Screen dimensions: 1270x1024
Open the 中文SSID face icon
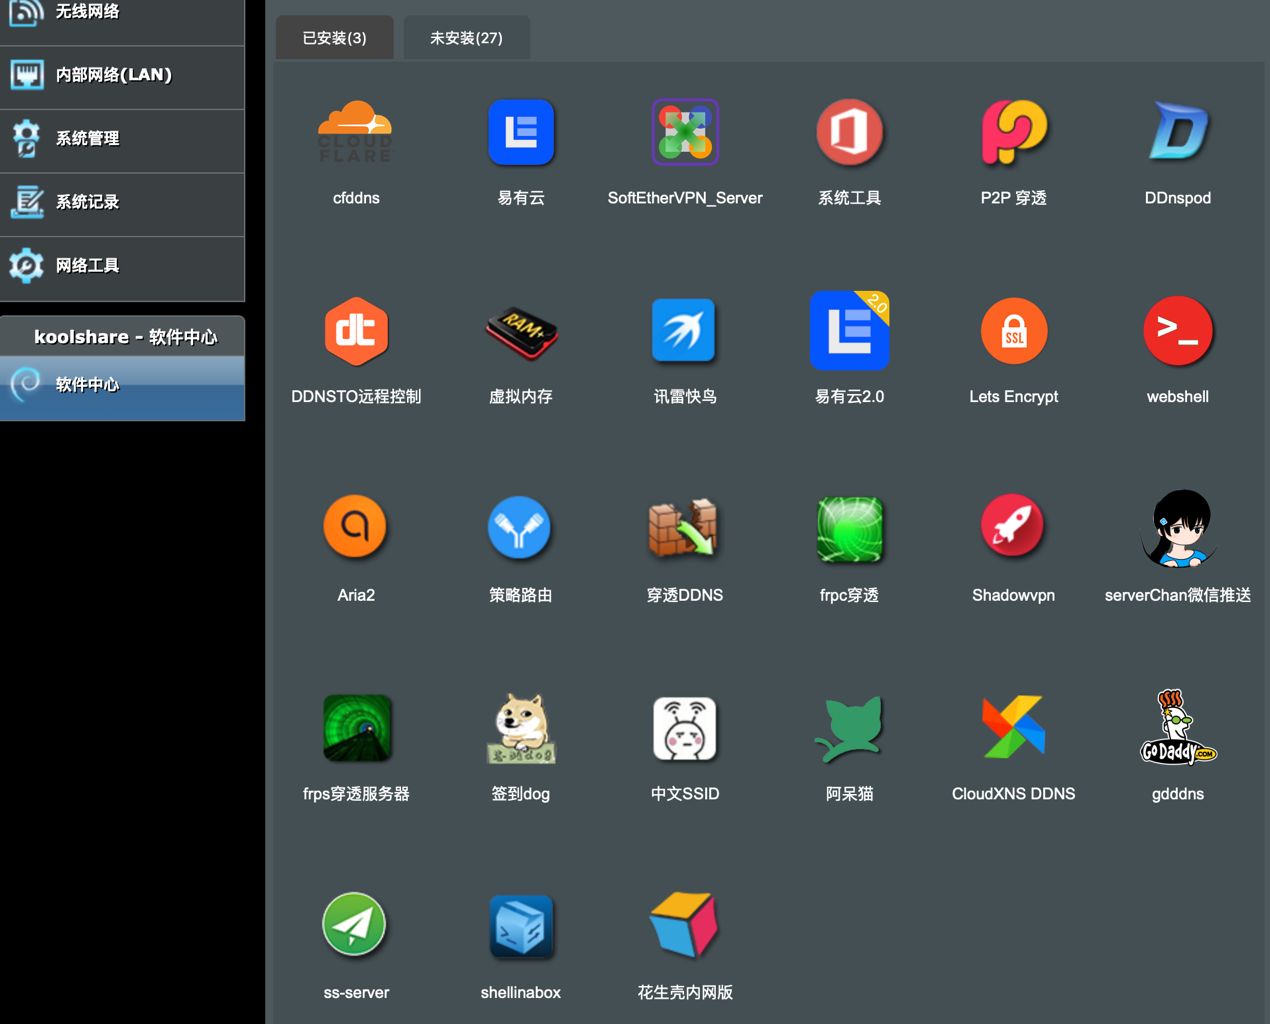(685, 729)
